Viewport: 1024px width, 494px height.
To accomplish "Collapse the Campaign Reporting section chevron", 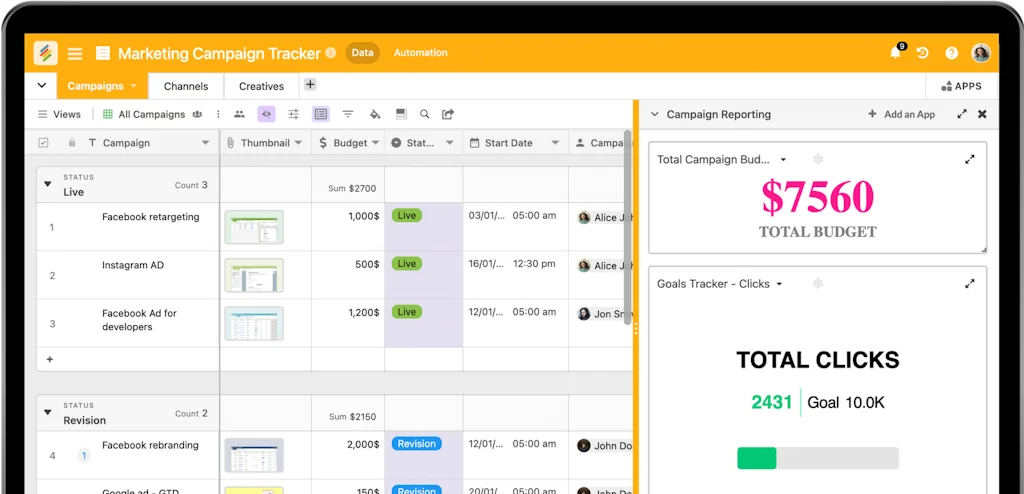I will tap(654, 114).
